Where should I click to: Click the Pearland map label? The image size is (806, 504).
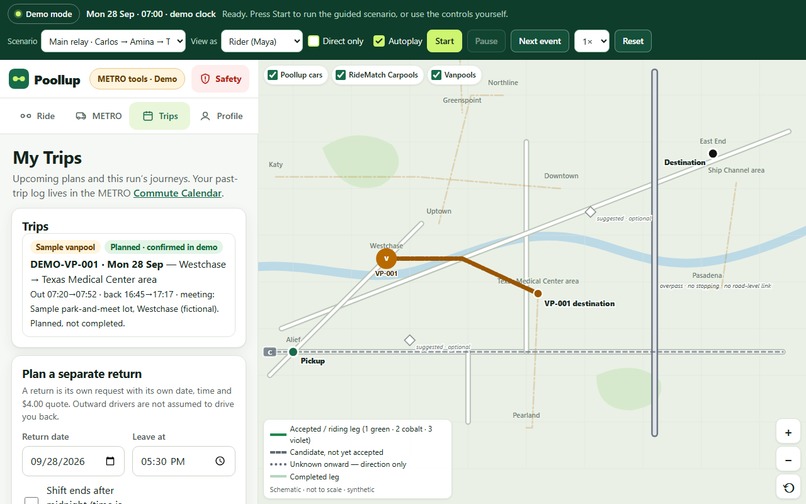[526, 415]
